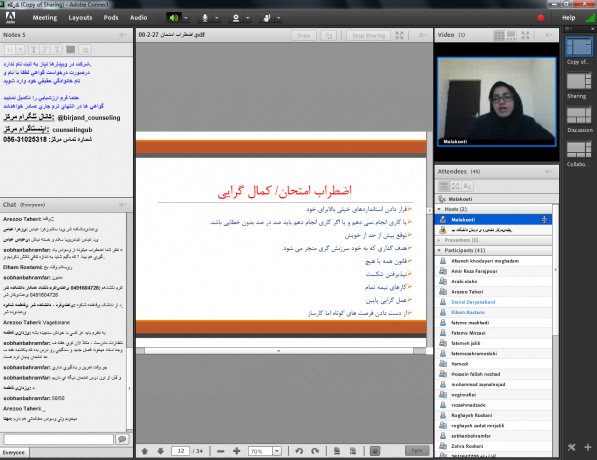Image resolution: width=597 pixels, height=460 pixels.
Task: Open the 70% zoom level dropdown
Action: pos(277,451)
